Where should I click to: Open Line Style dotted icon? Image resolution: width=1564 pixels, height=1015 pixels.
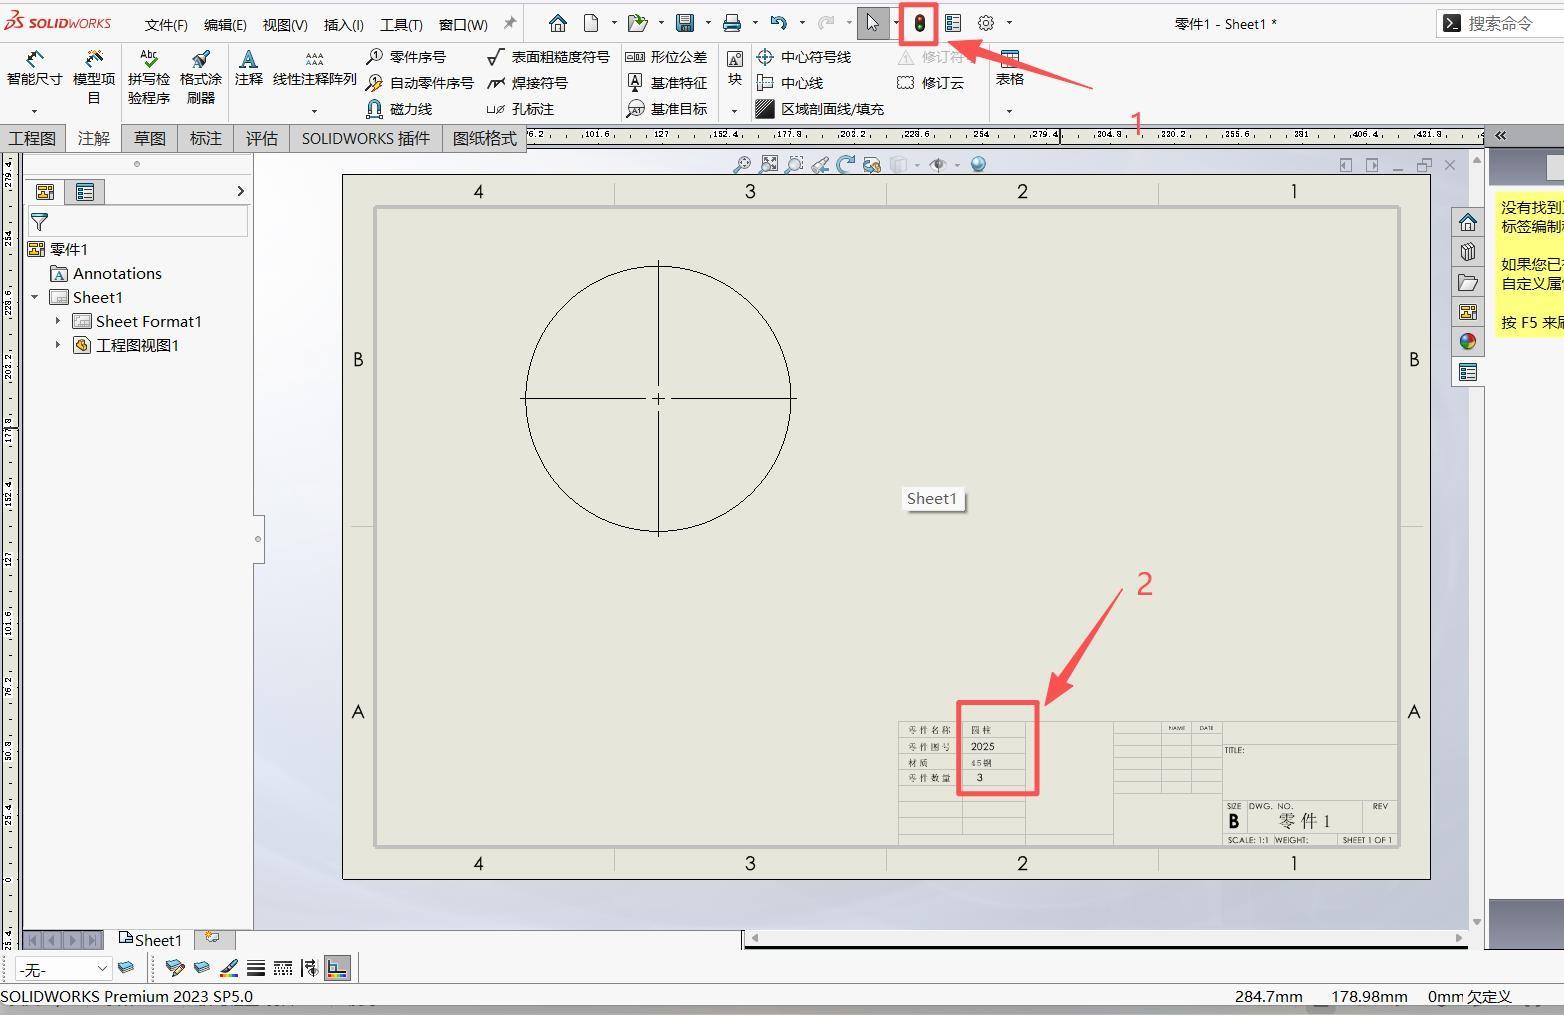click(283, 968)
